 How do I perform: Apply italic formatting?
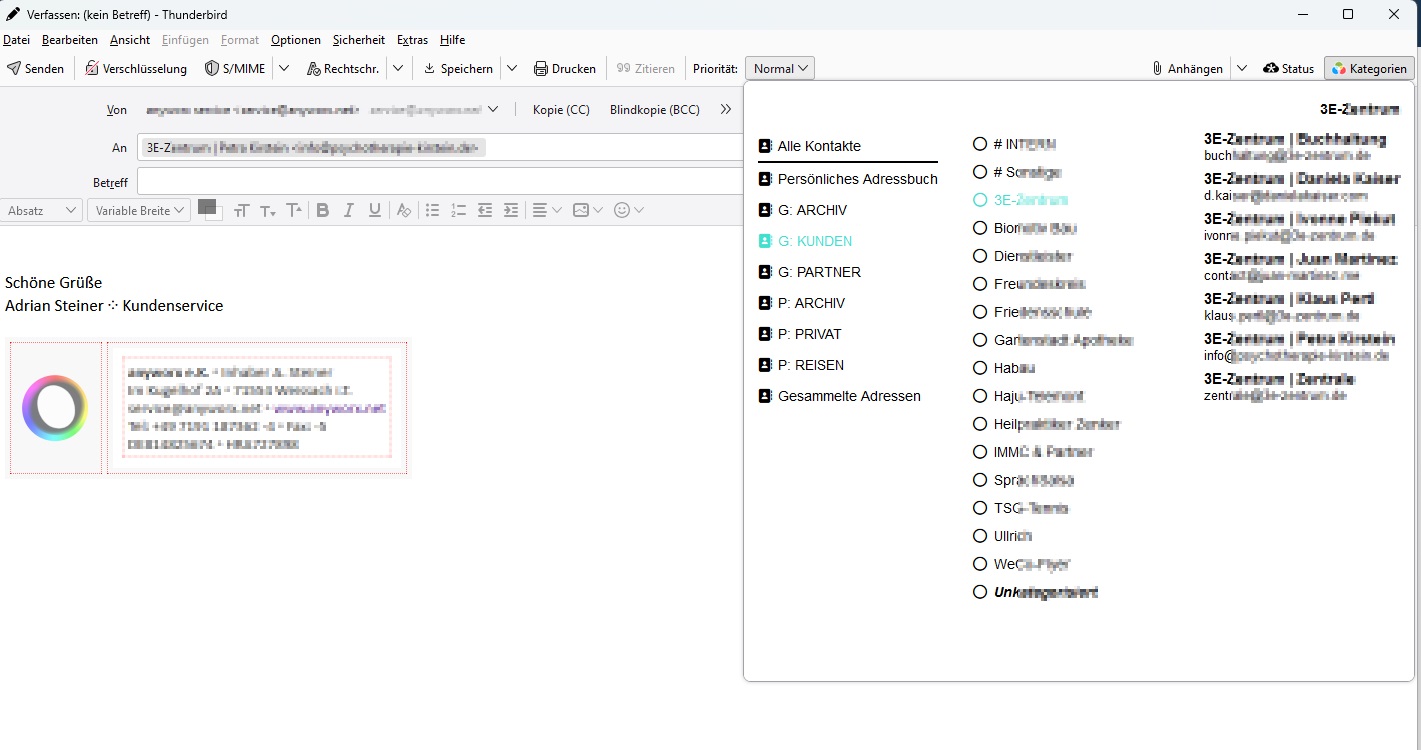(x=349, y=210)
